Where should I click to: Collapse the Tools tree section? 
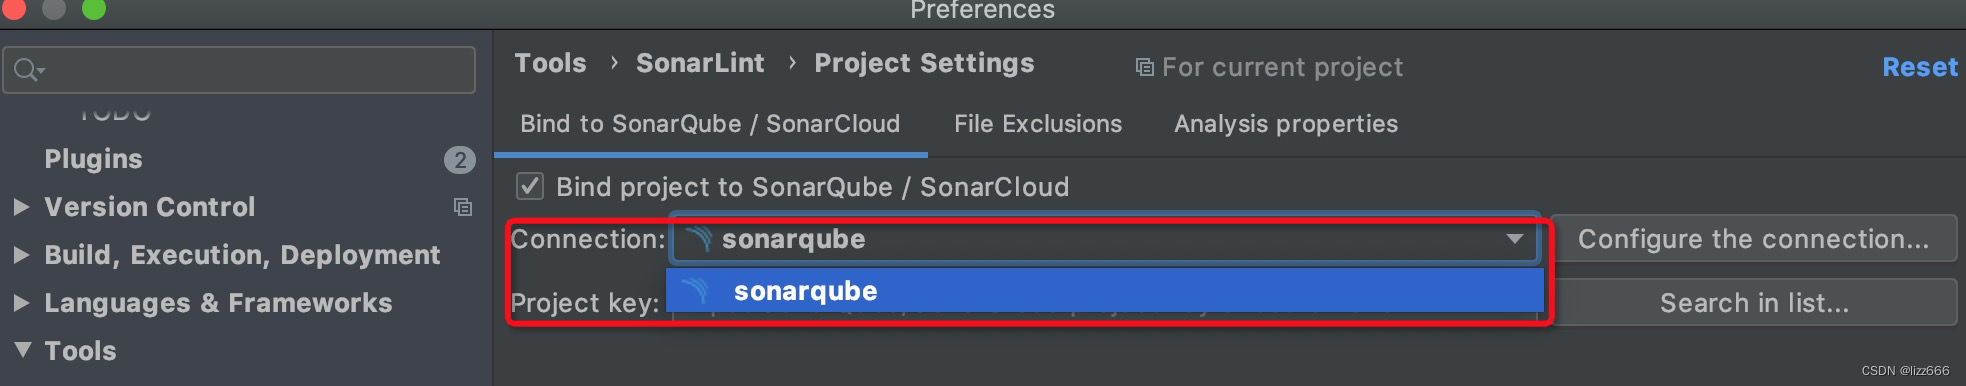tap(22, 350)
